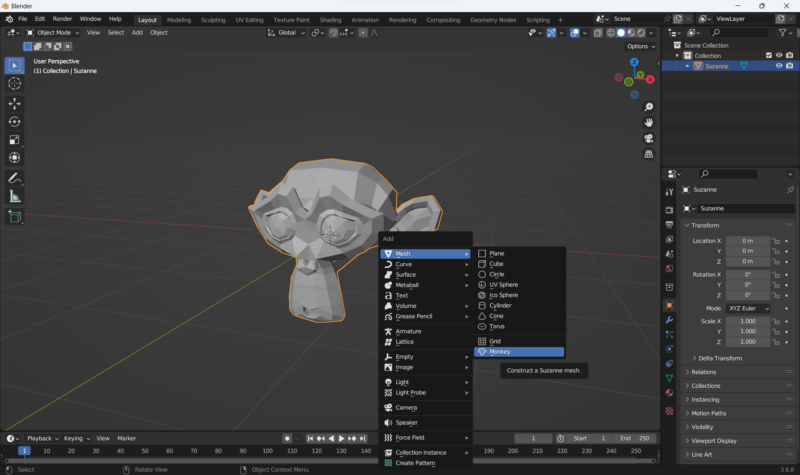Open the Object Data mesh tab
800x475 pixels.
(x=669, y=378)
